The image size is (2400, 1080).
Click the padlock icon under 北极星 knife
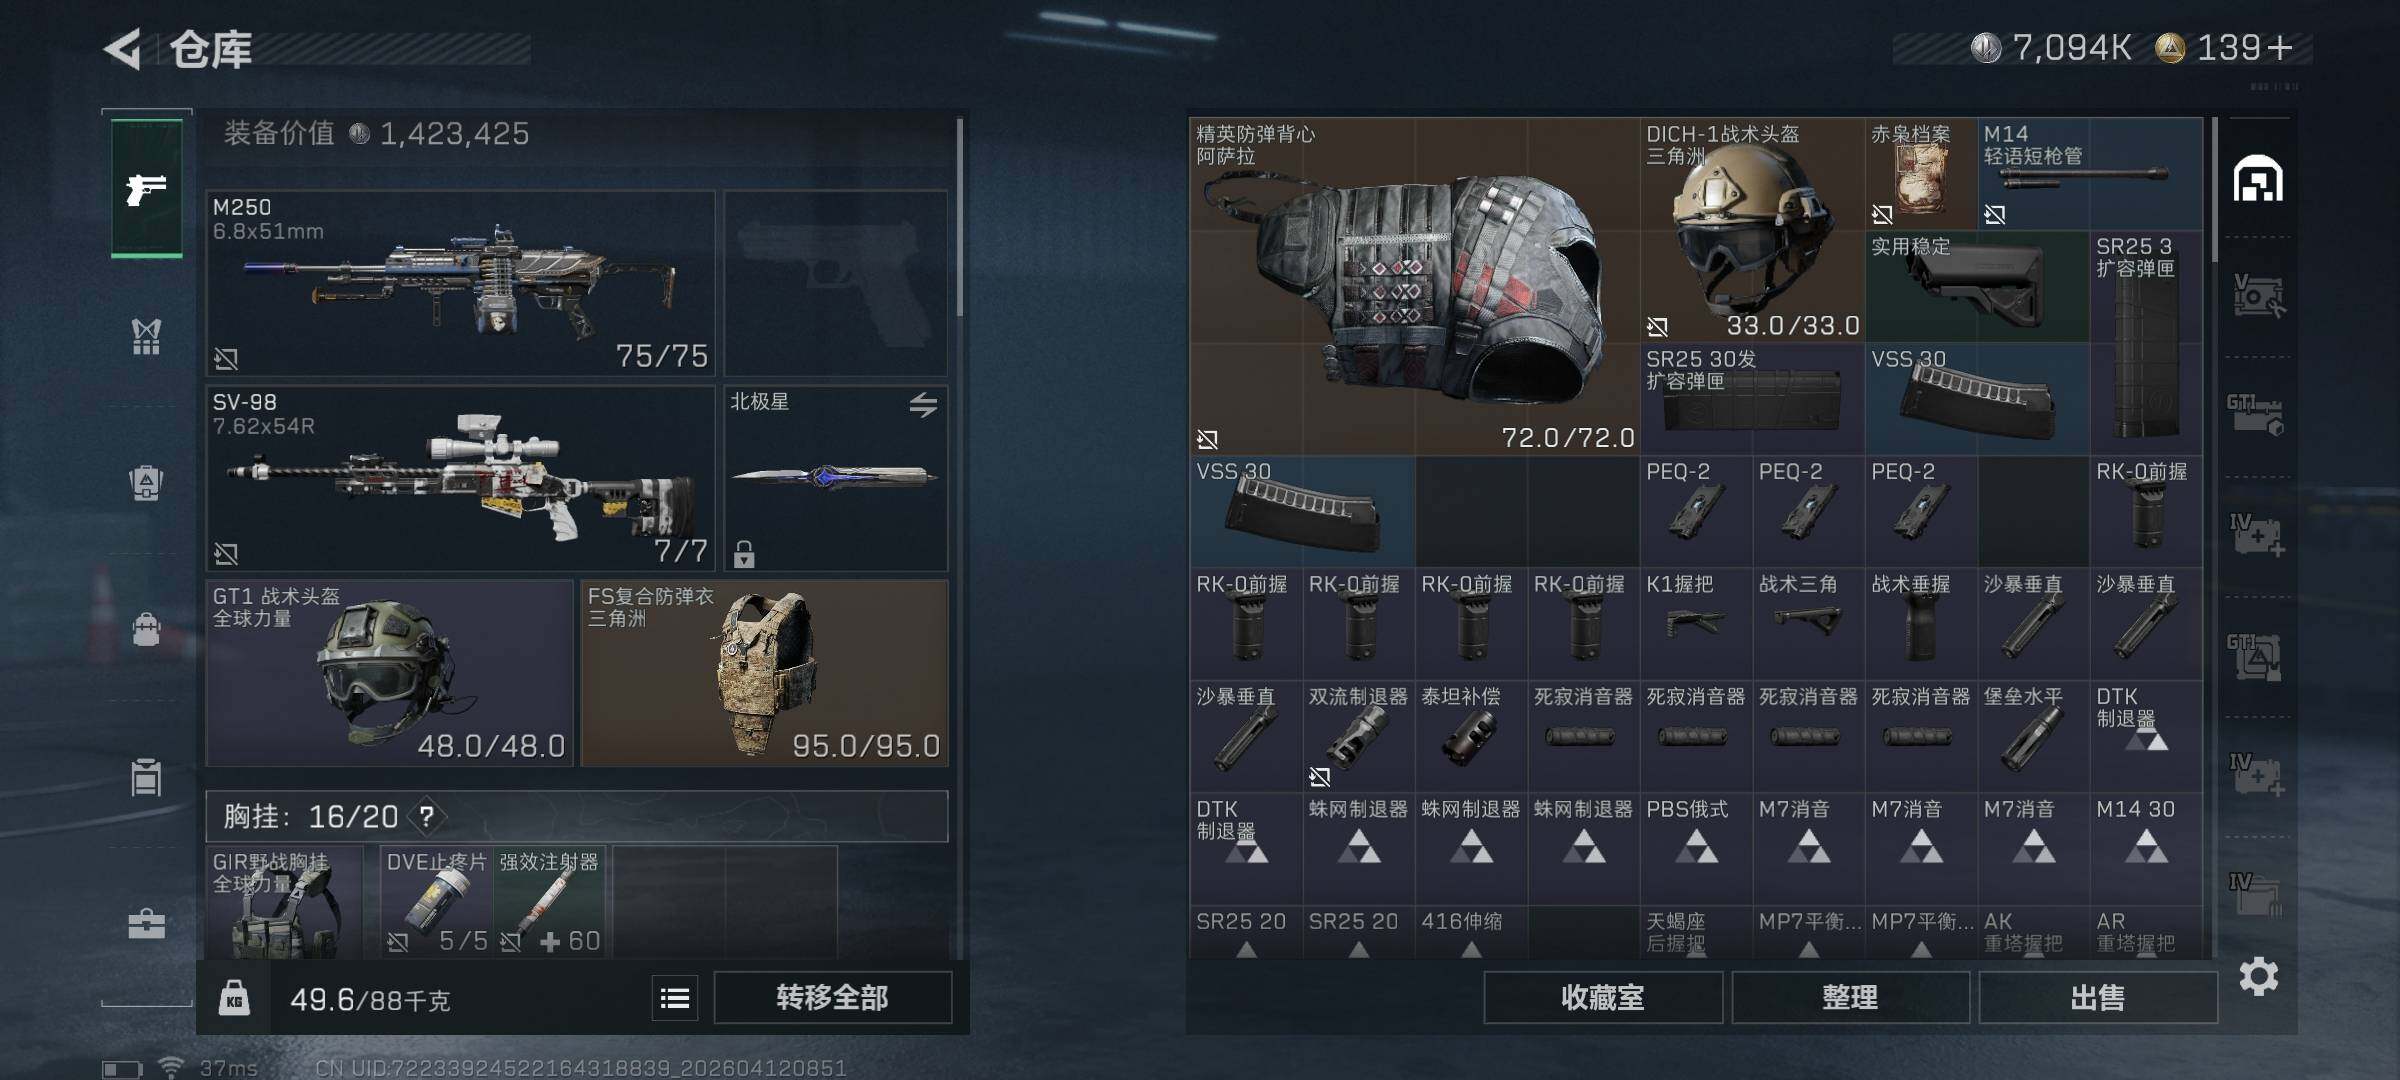coord(744,554)
